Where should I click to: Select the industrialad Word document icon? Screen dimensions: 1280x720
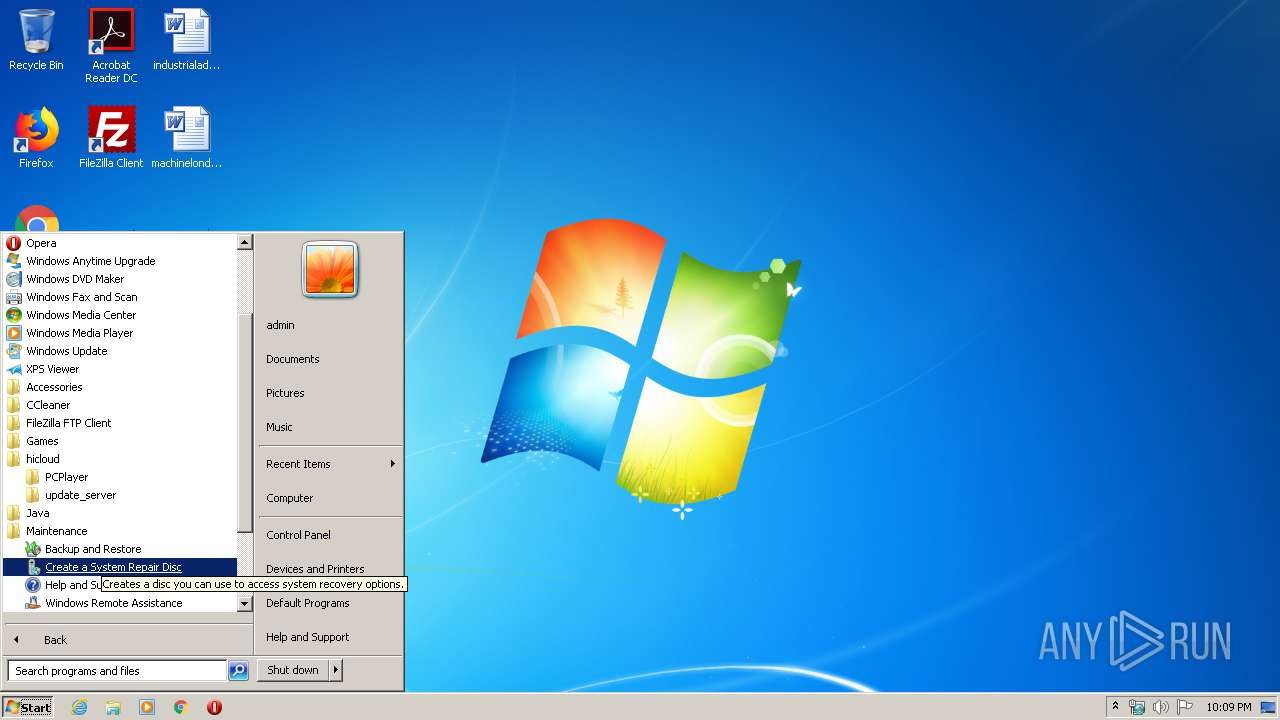coord(186,40)
